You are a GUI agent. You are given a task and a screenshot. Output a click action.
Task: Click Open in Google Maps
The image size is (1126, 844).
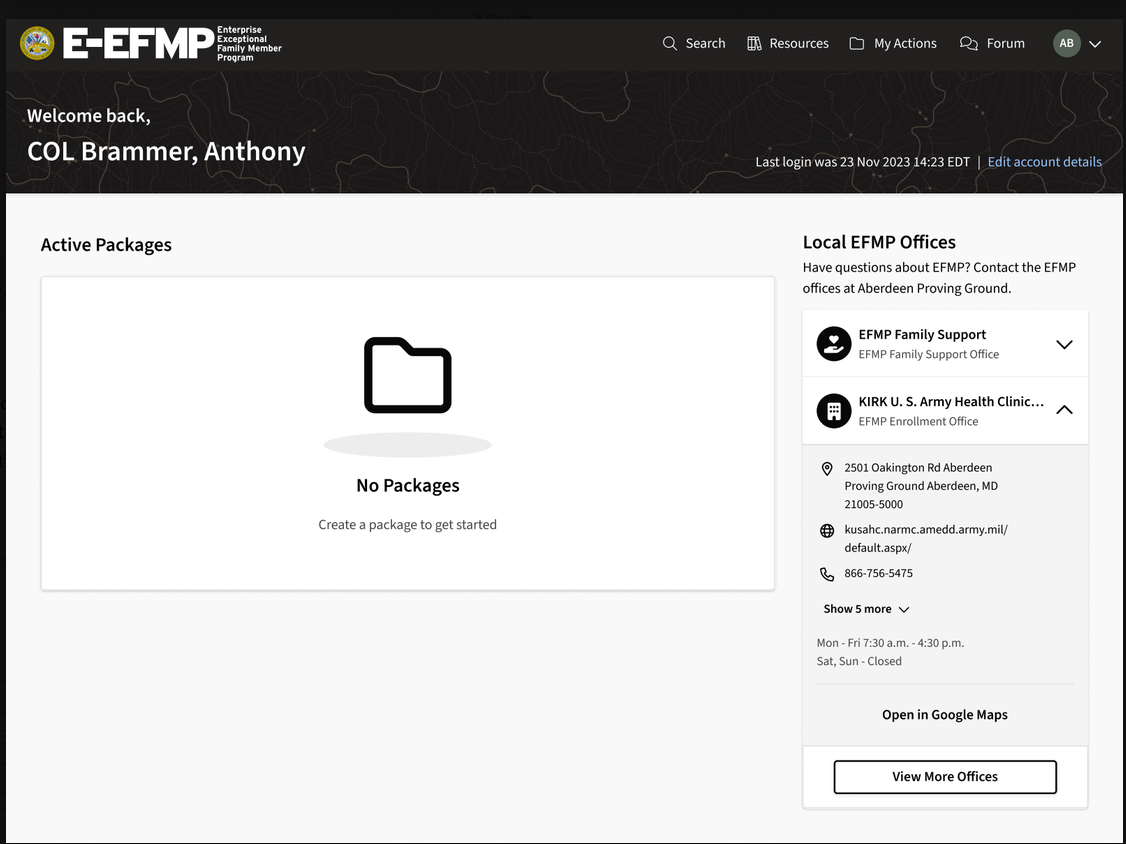pos(945,715)
